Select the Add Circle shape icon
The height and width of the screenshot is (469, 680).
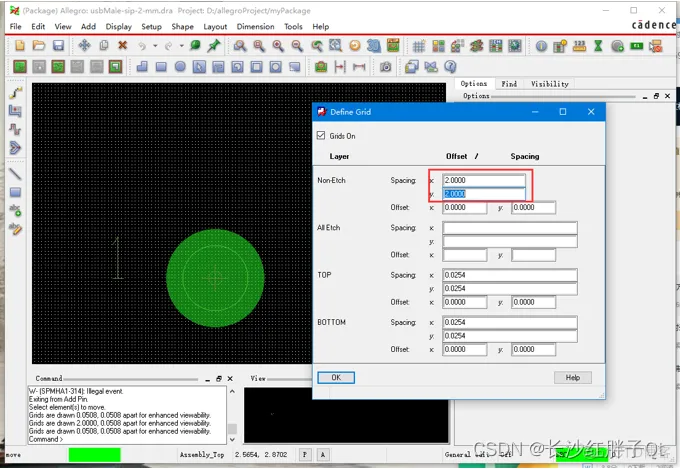click(x=180, y=67)
